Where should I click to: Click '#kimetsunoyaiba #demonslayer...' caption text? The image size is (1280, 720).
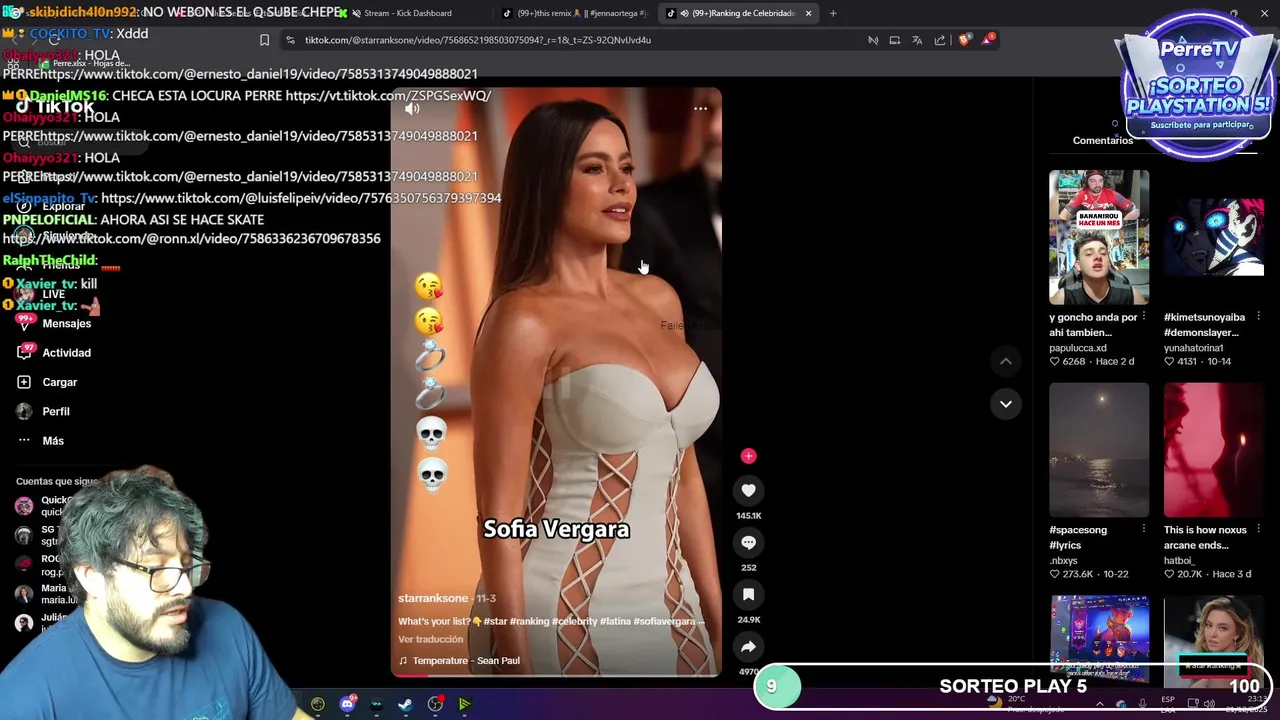[1204, 325]
